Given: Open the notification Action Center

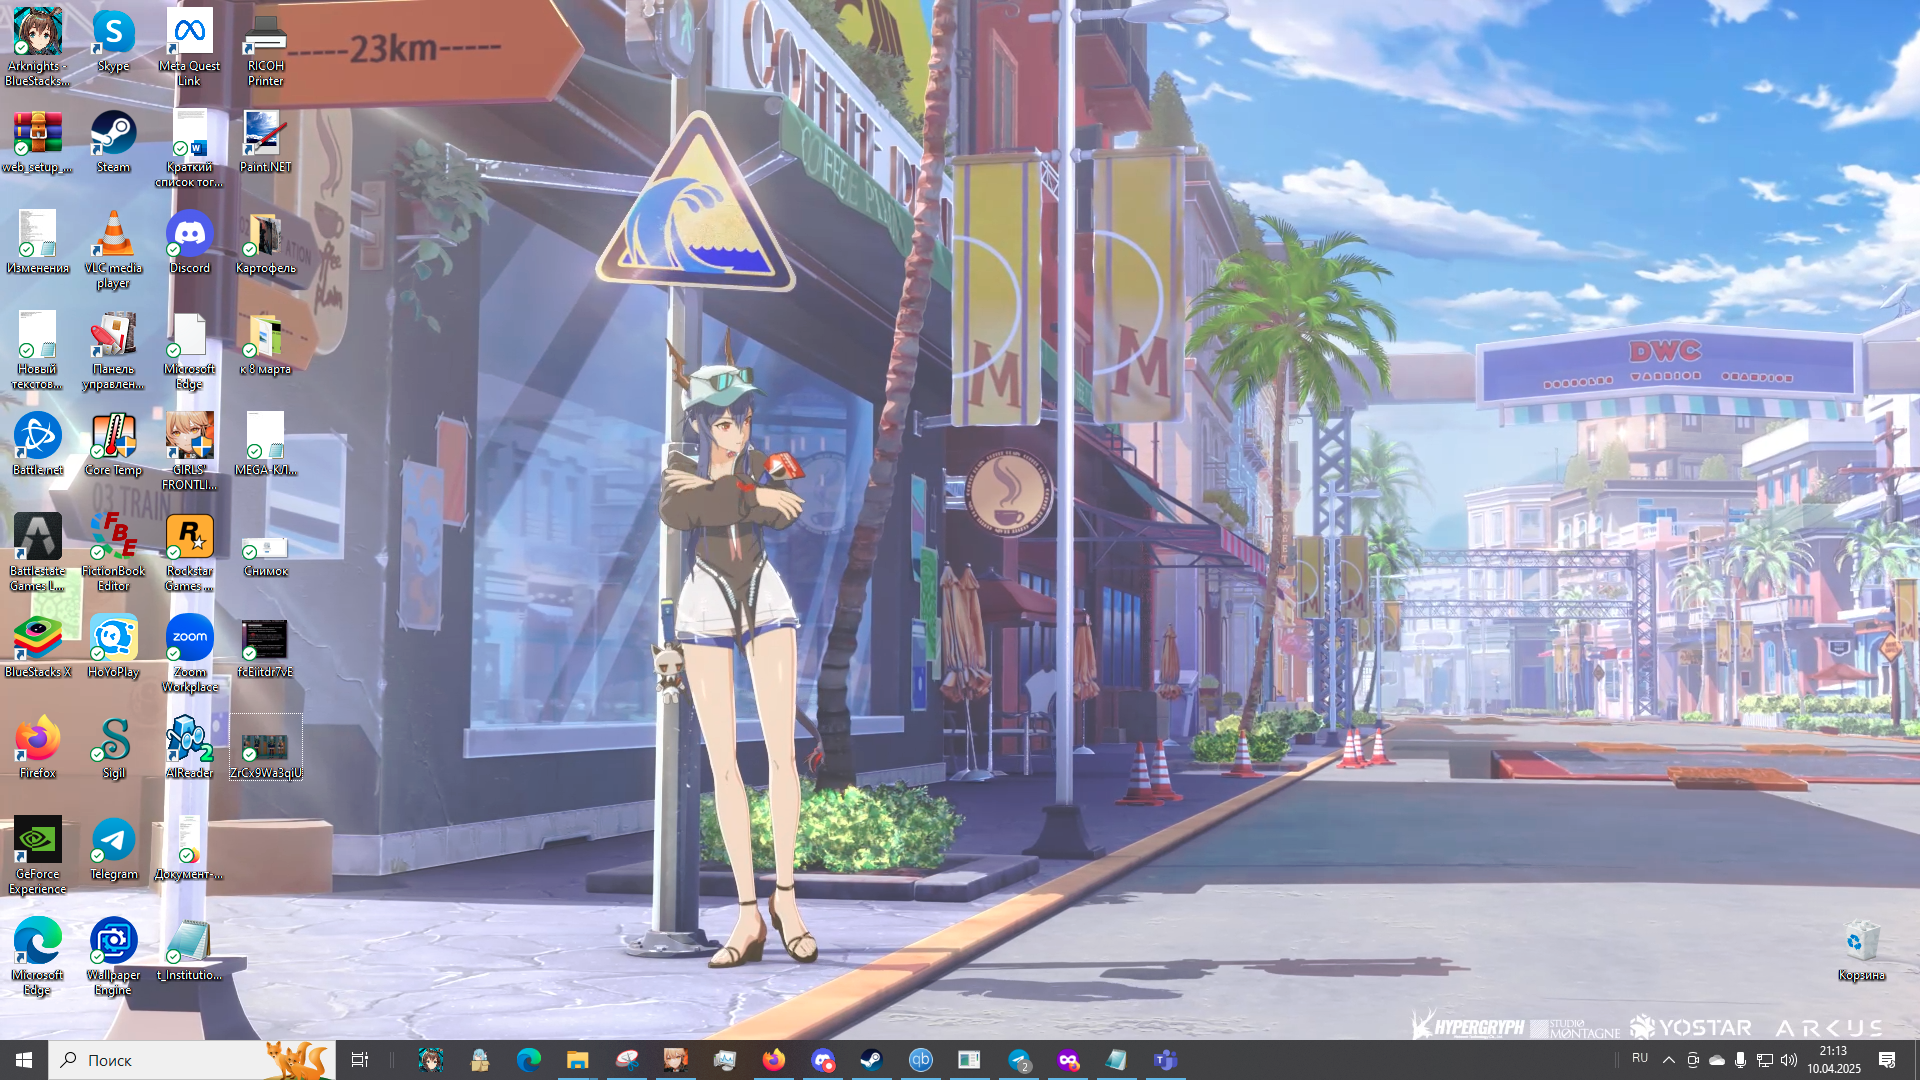Looking at the screenshot, I should coord(1887,1060).
